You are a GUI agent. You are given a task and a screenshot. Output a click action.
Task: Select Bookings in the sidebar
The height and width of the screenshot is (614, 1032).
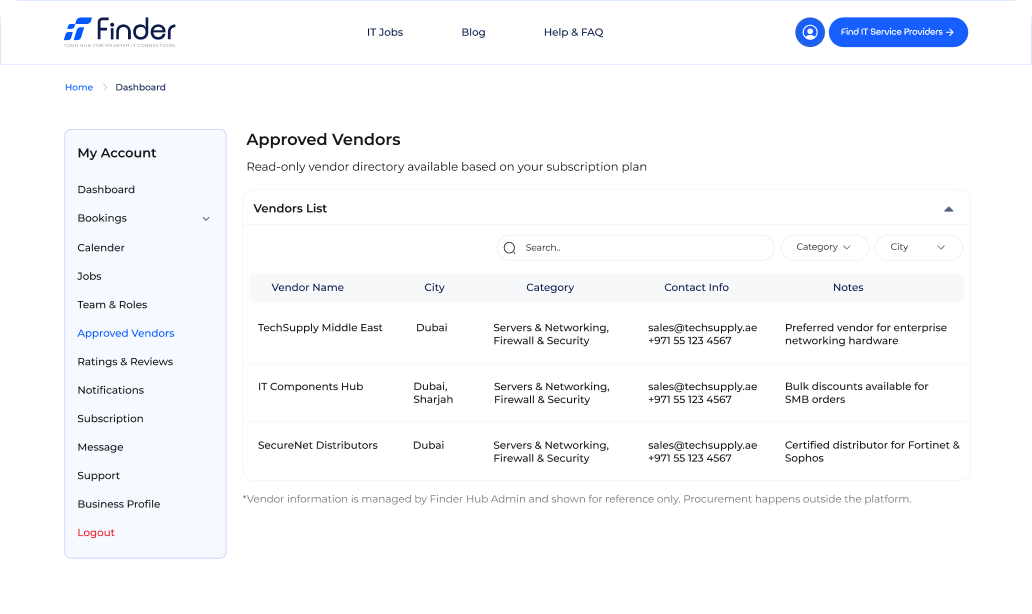coord(102,218)
